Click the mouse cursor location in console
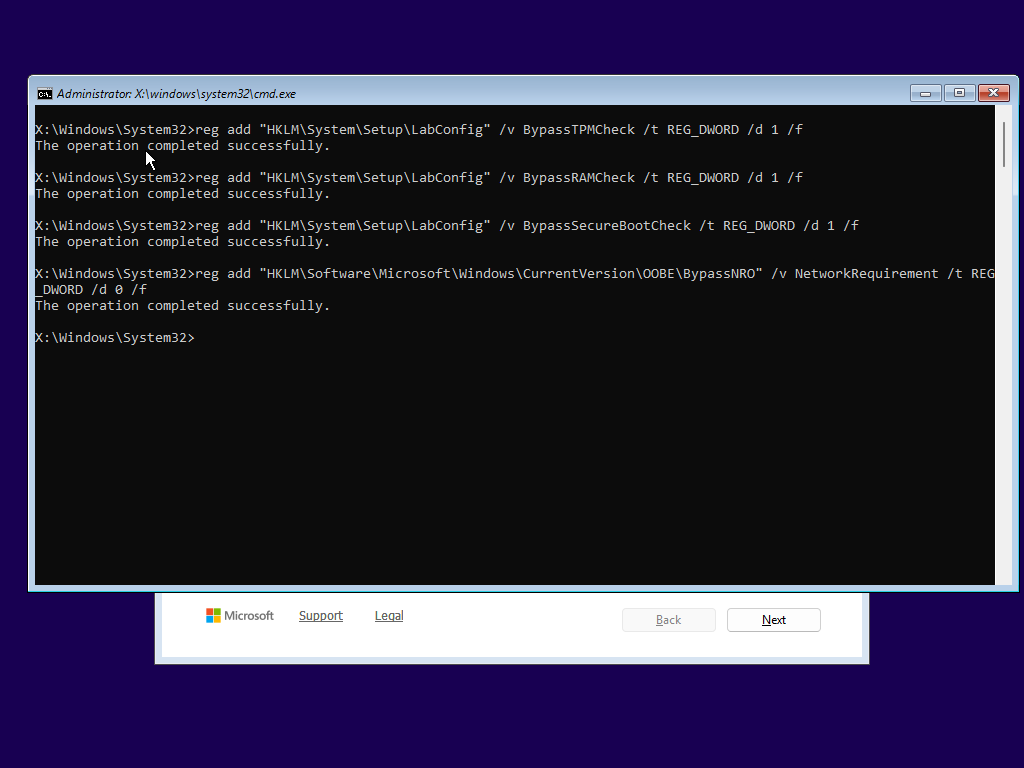 [148, 158]
